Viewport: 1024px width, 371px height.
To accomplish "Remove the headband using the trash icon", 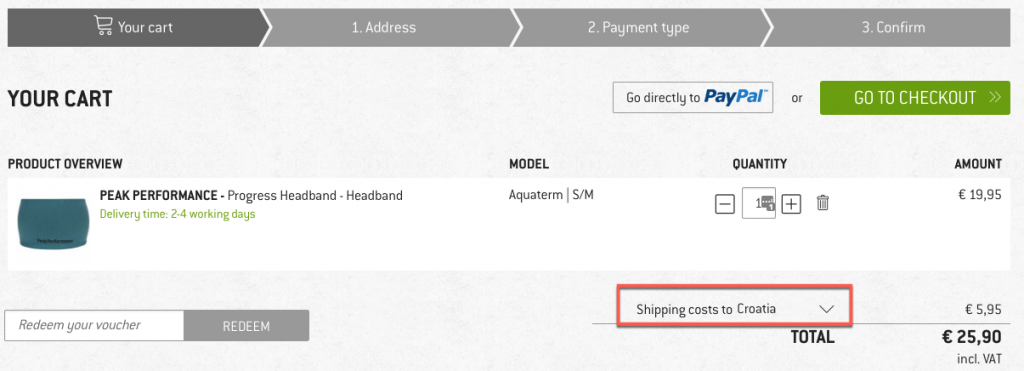I will tap(823, 202).
